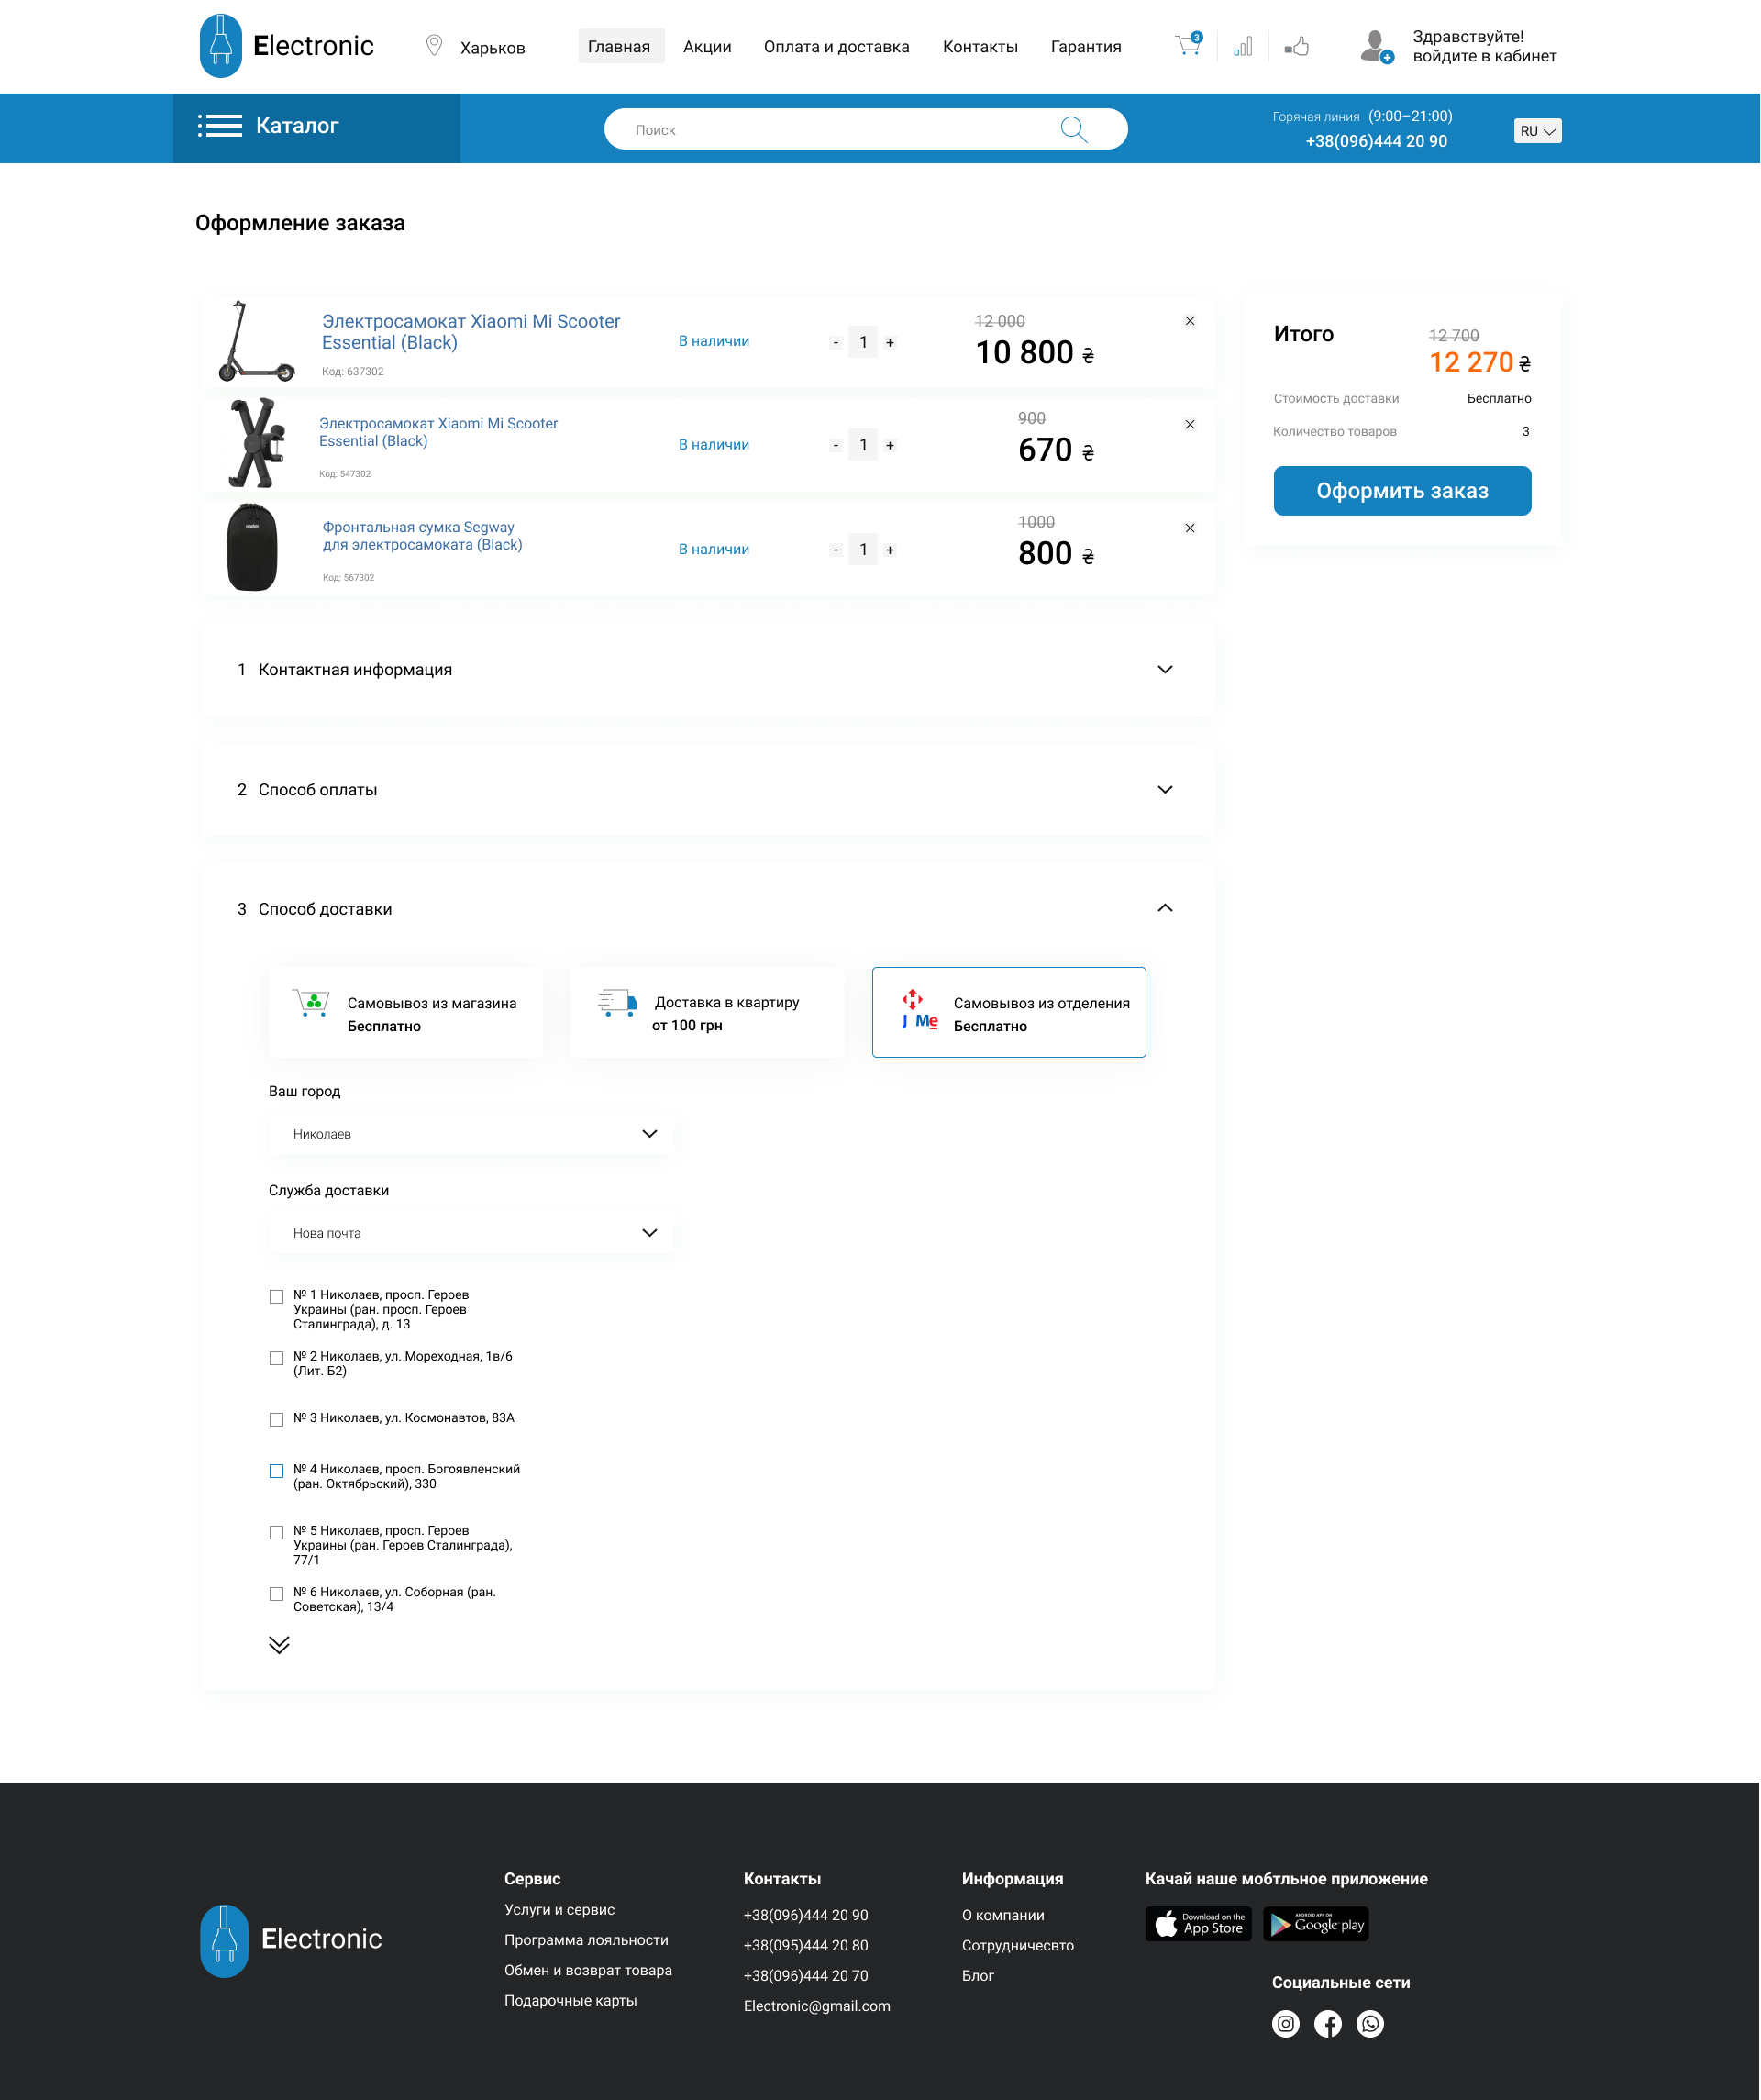Click the location pin icon near Харьков

click(x=434, y=46)
